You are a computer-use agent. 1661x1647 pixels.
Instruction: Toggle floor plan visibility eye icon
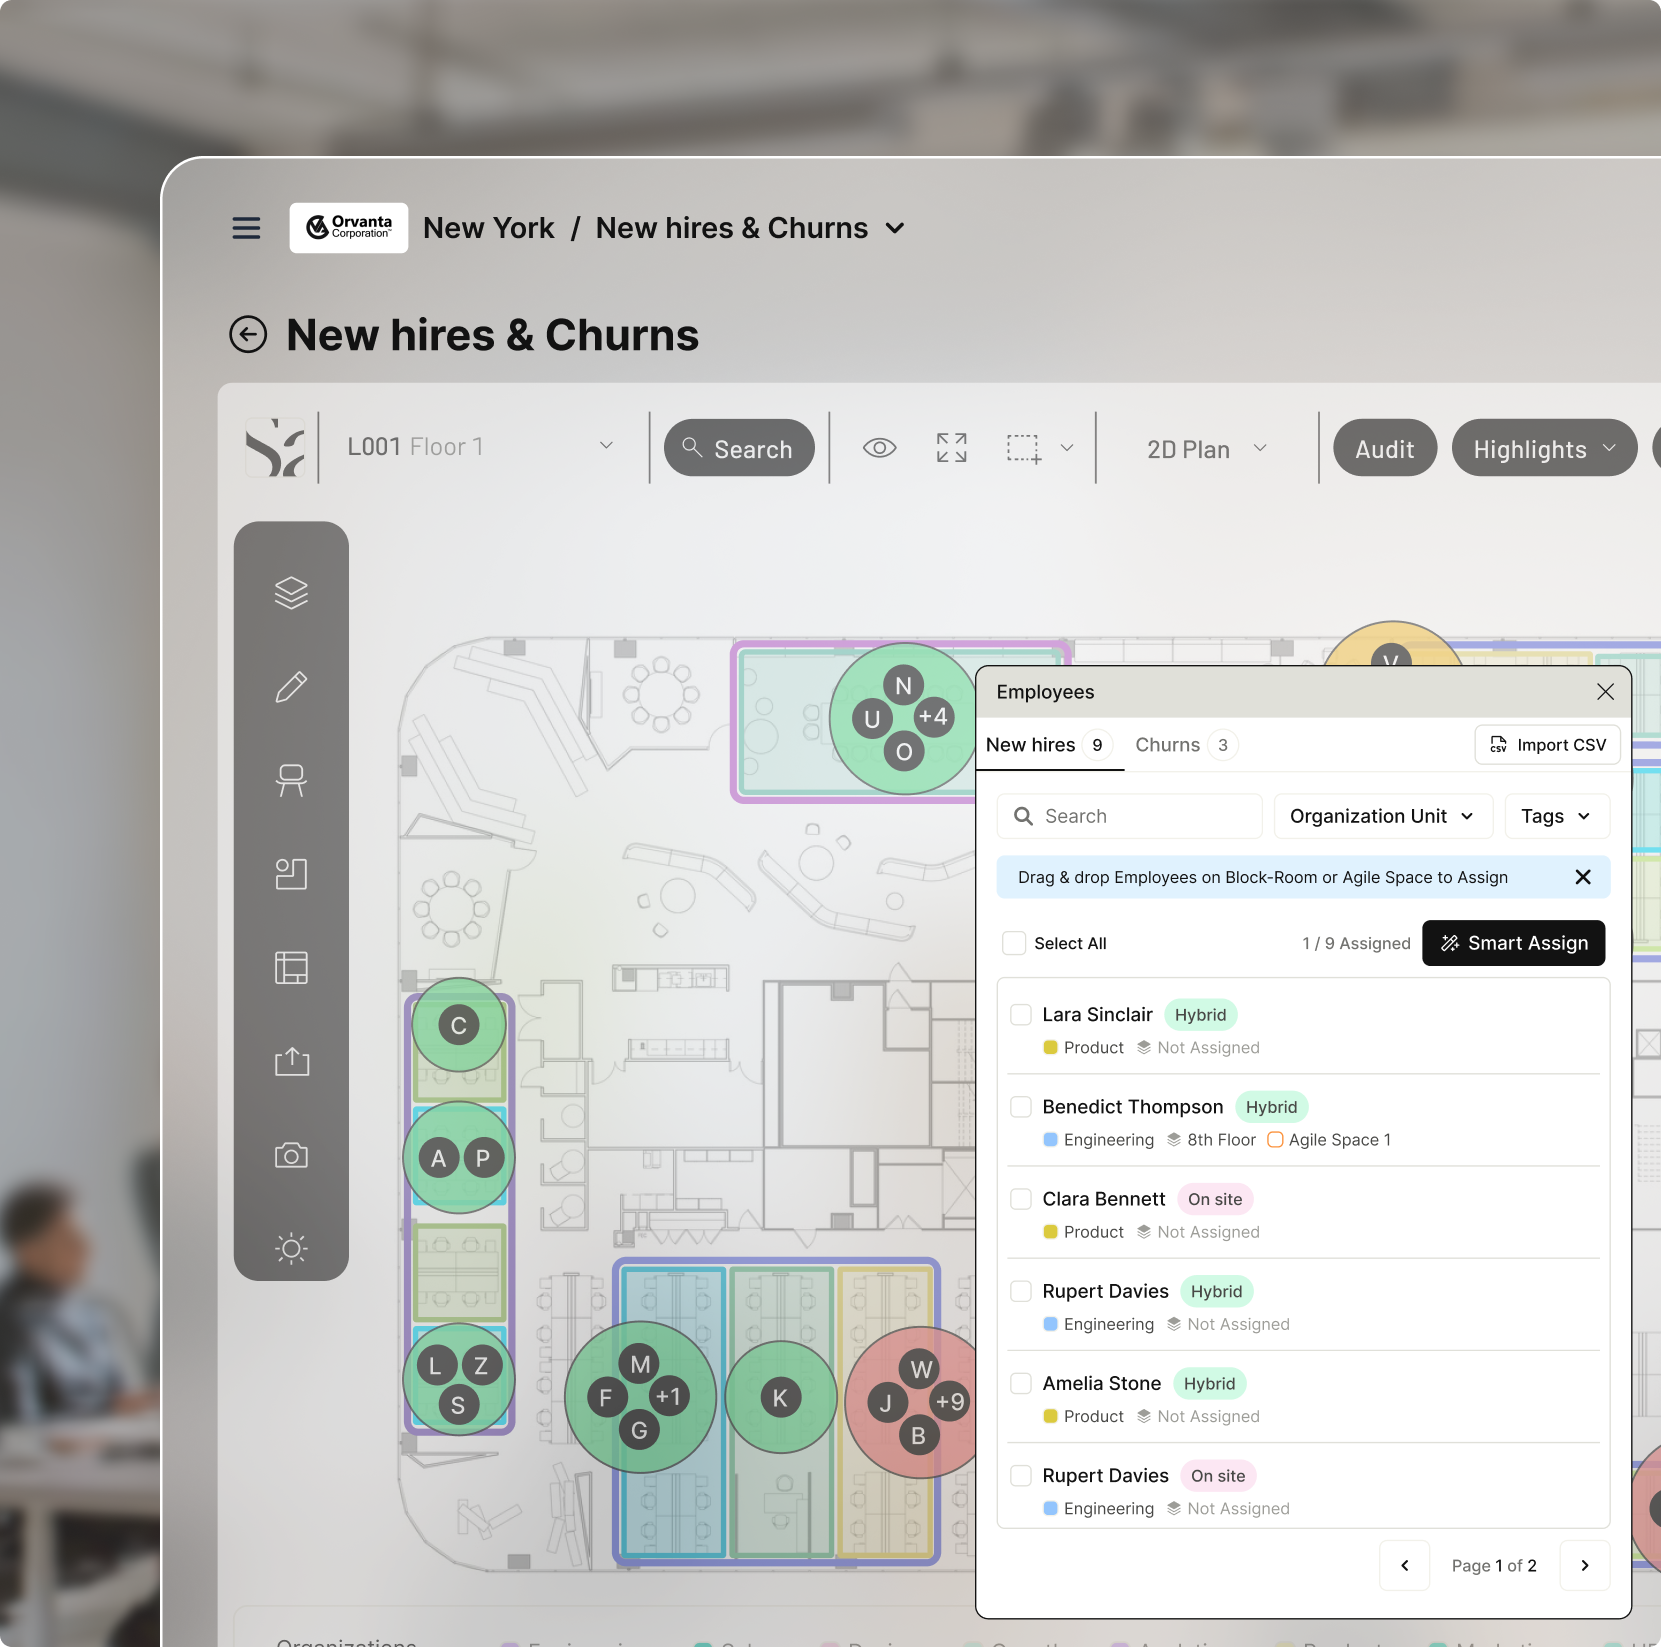[879, 448]
